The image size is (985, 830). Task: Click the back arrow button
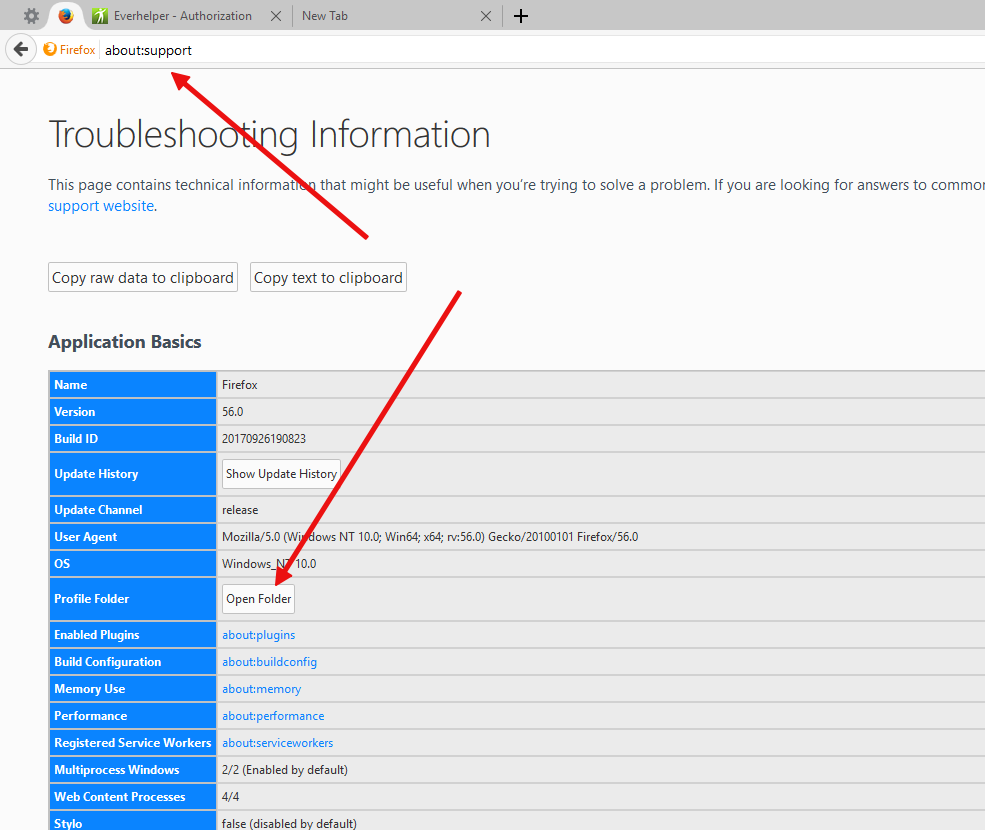pos(21,49)
